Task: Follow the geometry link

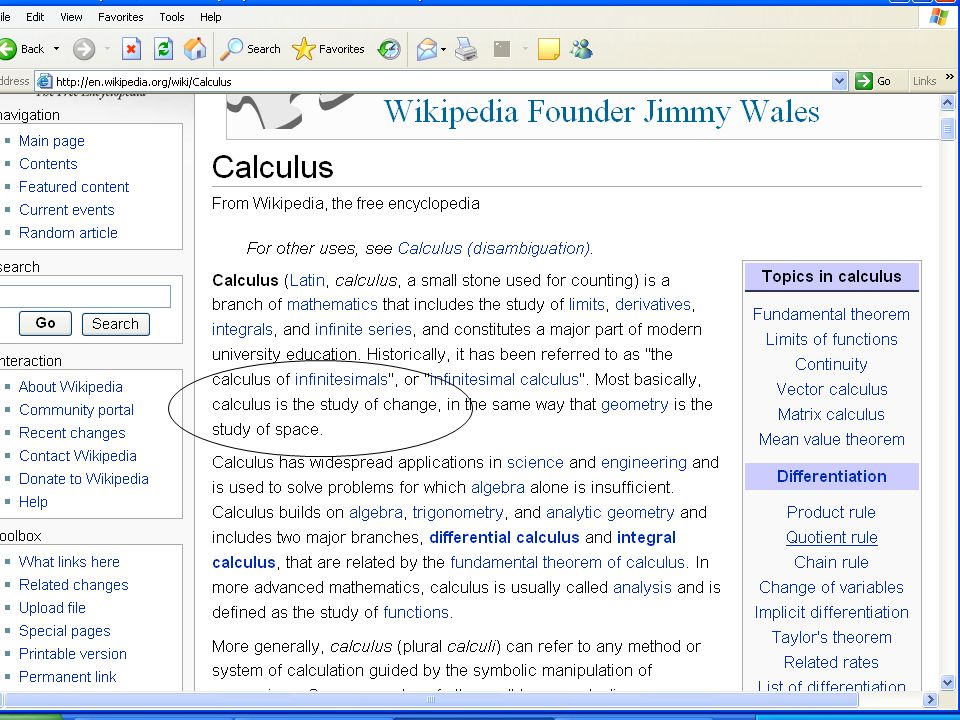Action: pos(635,405)
